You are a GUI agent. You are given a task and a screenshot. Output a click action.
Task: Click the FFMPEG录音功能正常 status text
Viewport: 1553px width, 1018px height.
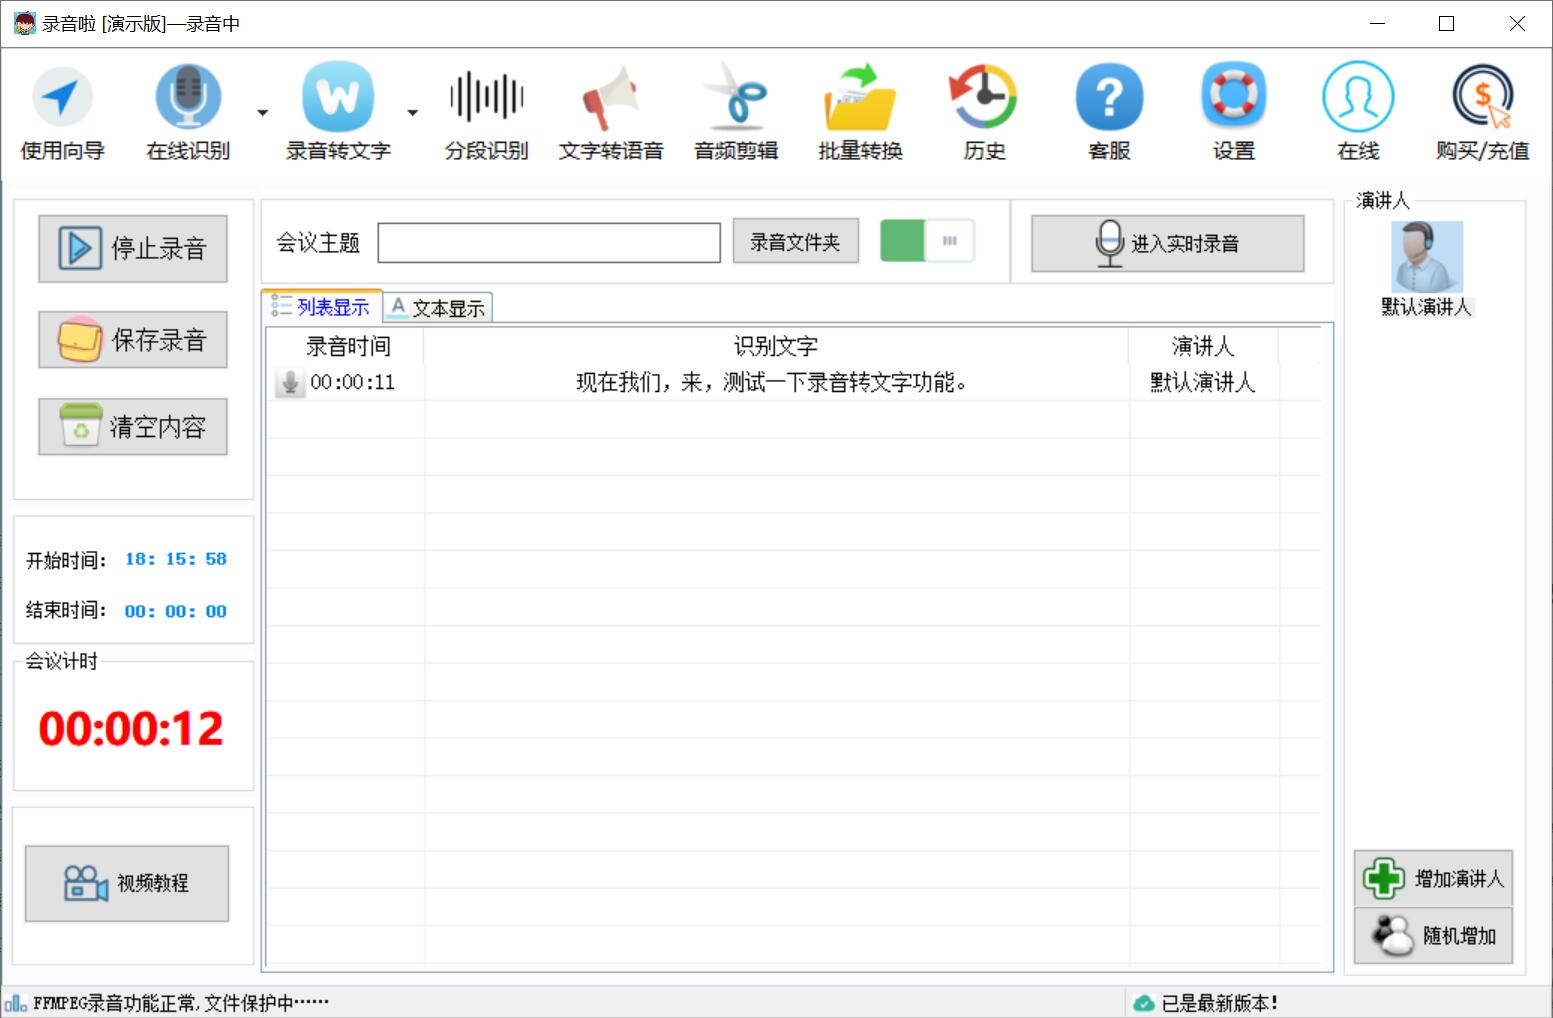(x=181, y=1003)
